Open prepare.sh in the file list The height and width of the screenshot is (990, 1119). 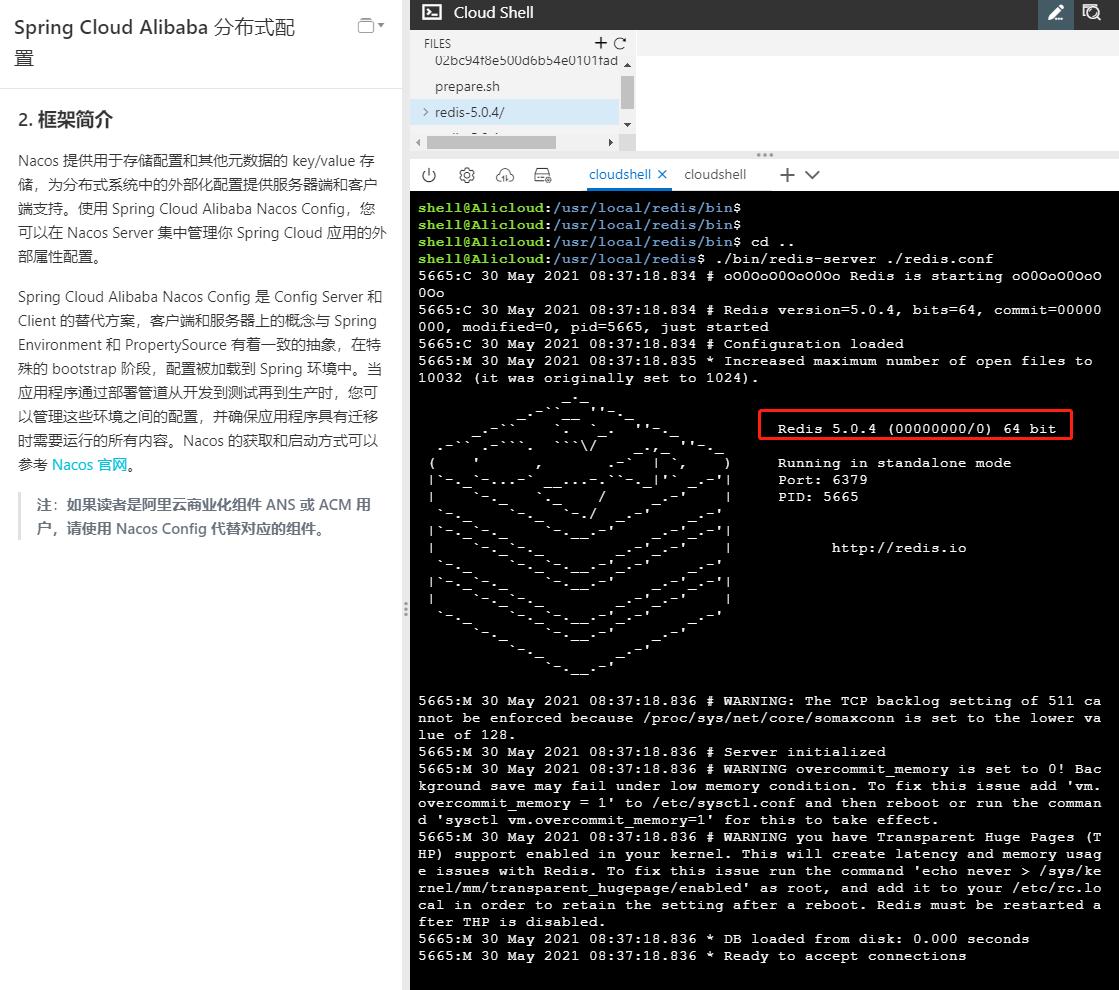tap(467, 86)
